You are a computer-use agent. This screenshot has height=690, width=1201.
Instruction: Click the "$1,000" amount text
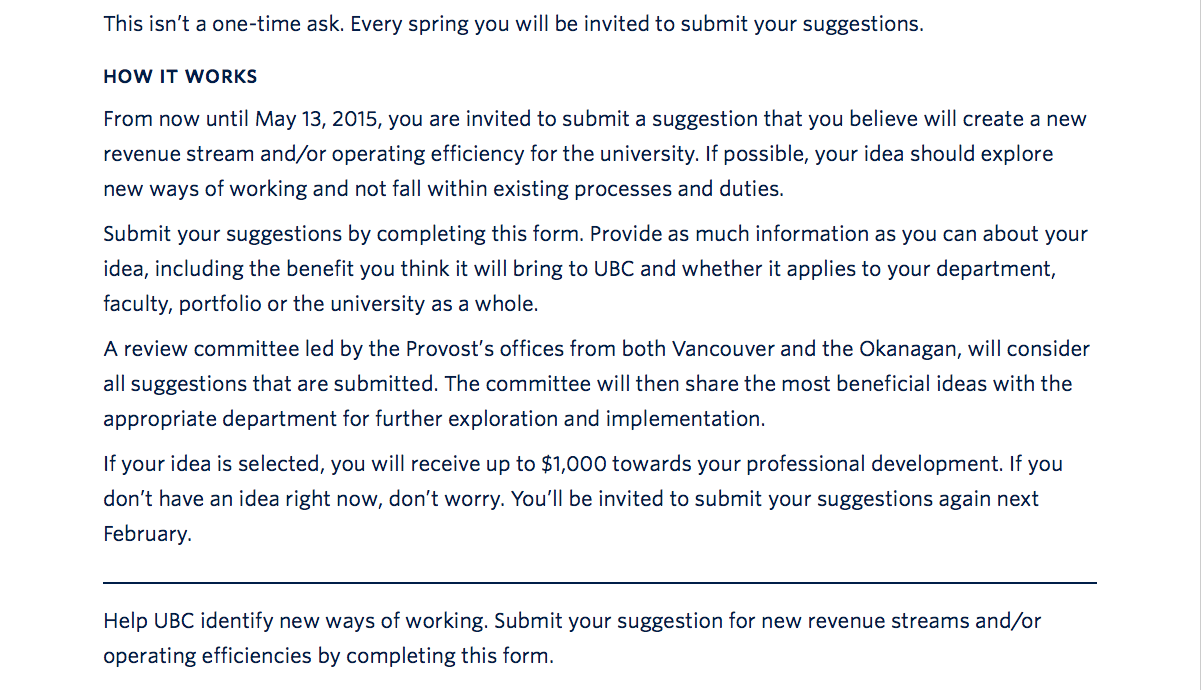tap(572, 464)
